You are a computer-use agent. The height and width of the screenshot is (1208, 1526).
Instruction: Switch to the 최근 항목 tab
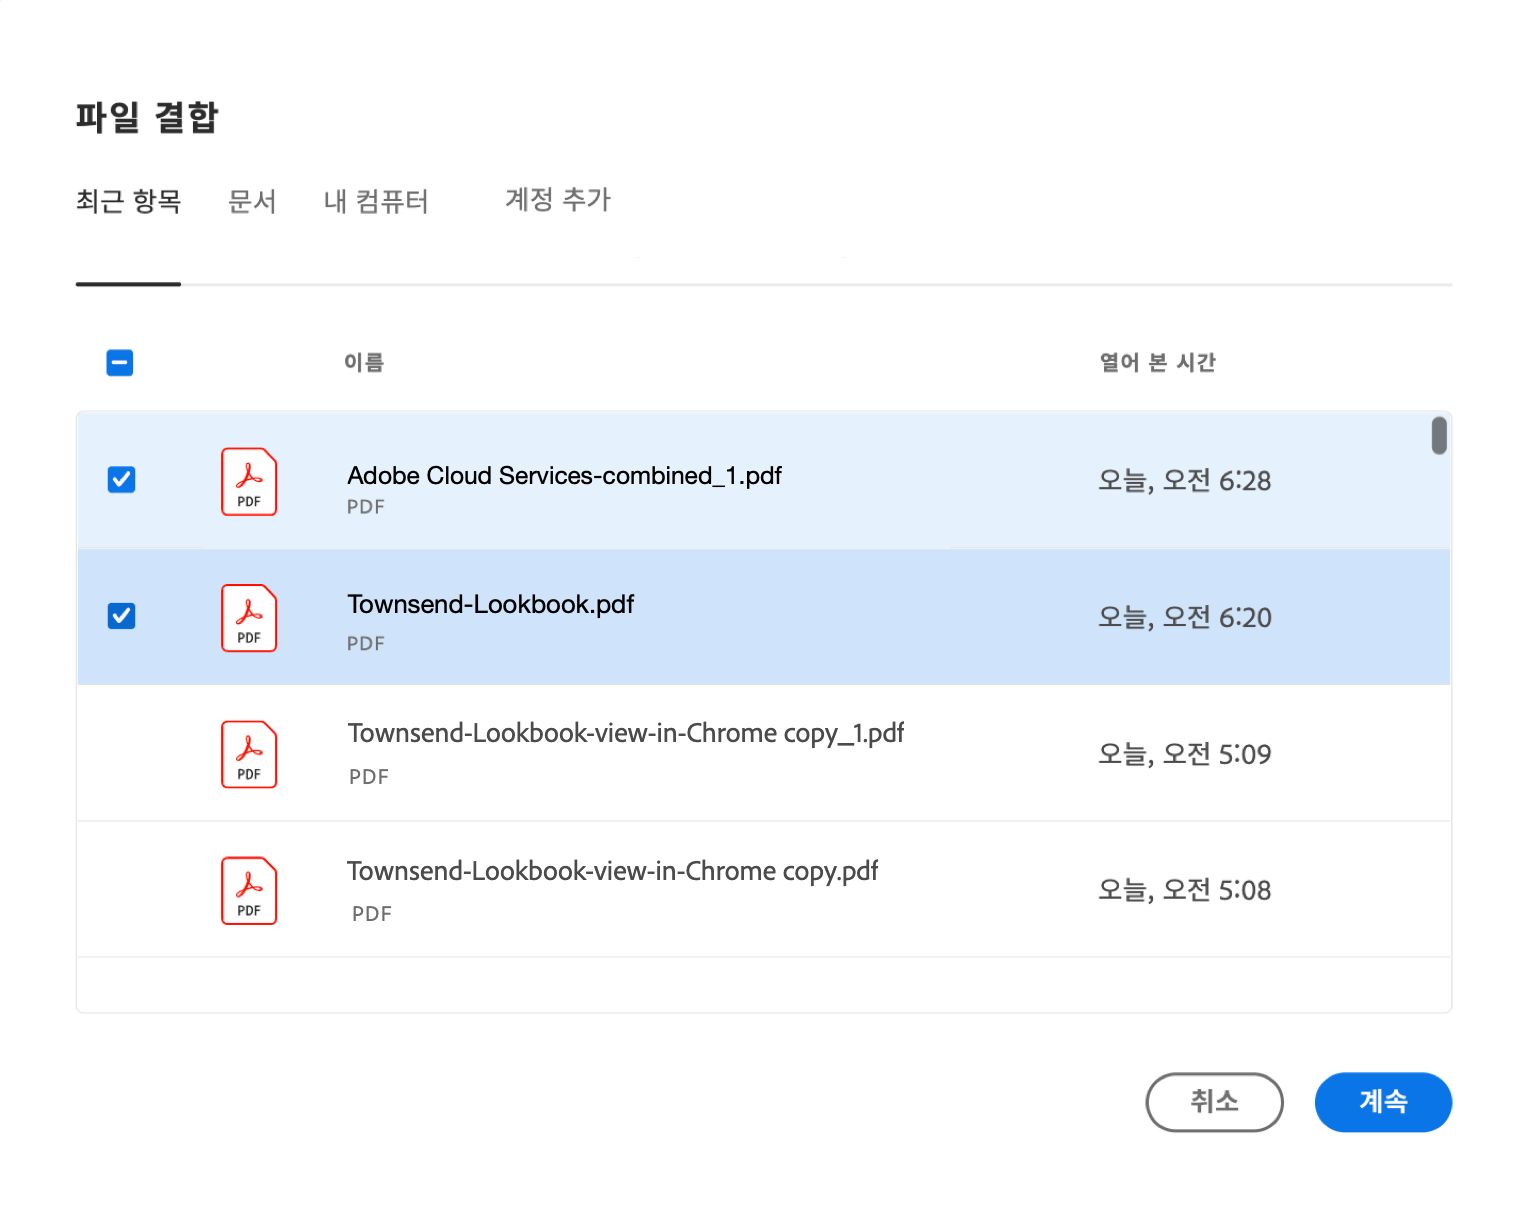(x=128, y=201)
